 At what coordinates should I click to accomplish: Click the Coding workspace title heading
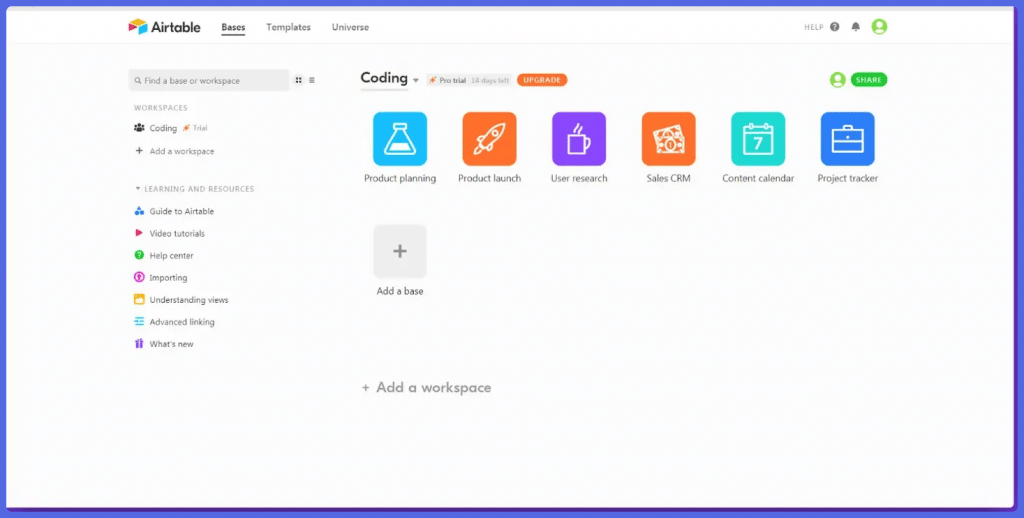[x=384, y=78]
